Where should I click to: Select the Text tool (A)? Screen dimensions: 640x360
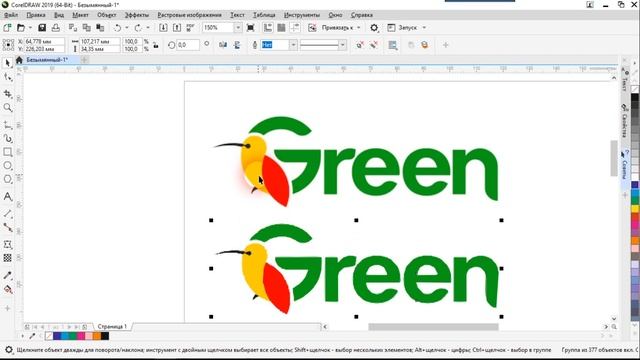click(x=7, y=196)
